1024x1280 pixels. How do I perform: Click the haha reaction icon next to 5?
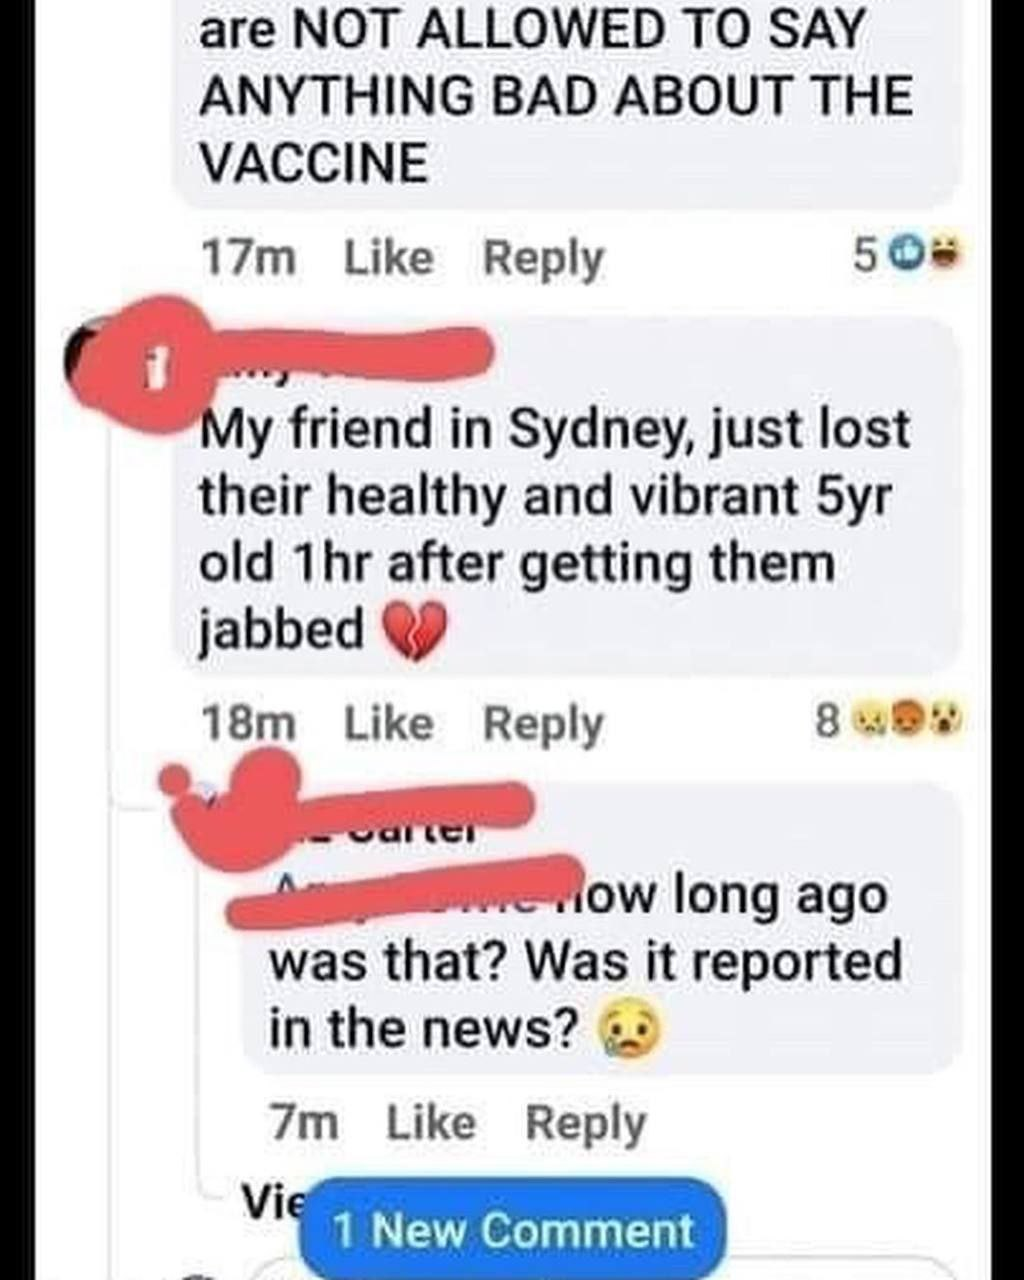coord(944,255)
